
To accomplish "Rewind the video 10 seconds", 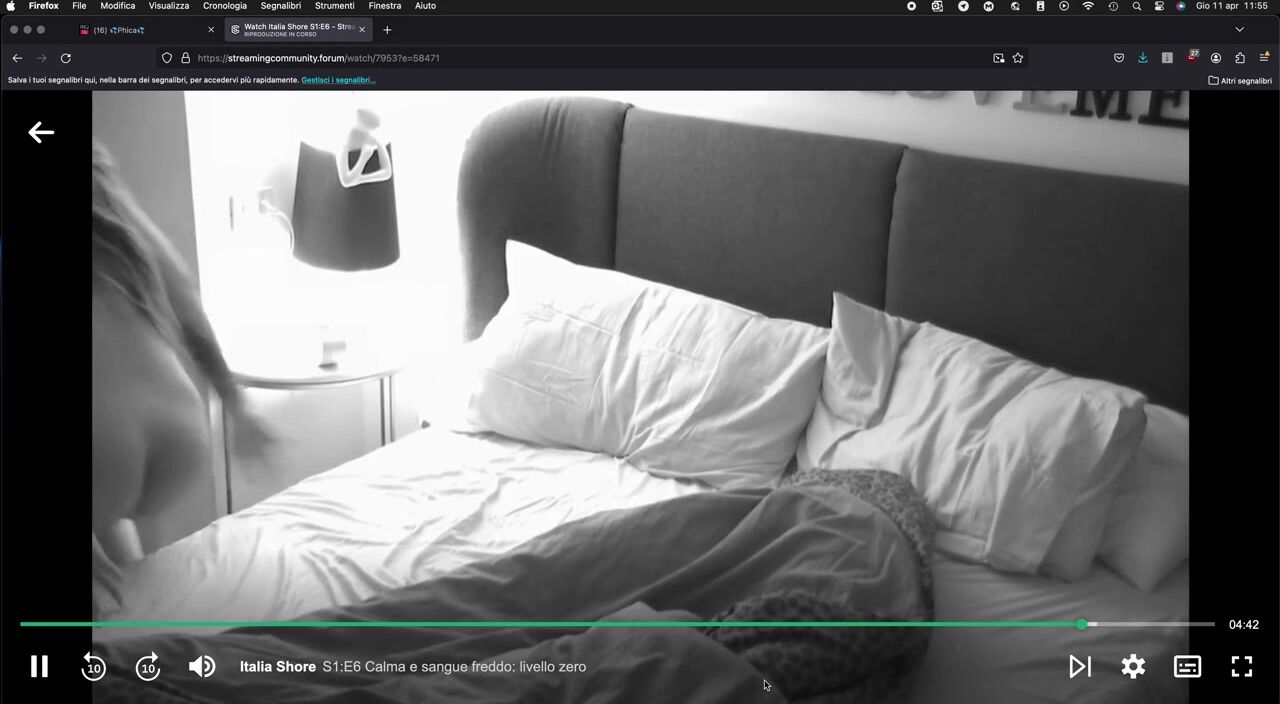I will (x=93, y=666).
